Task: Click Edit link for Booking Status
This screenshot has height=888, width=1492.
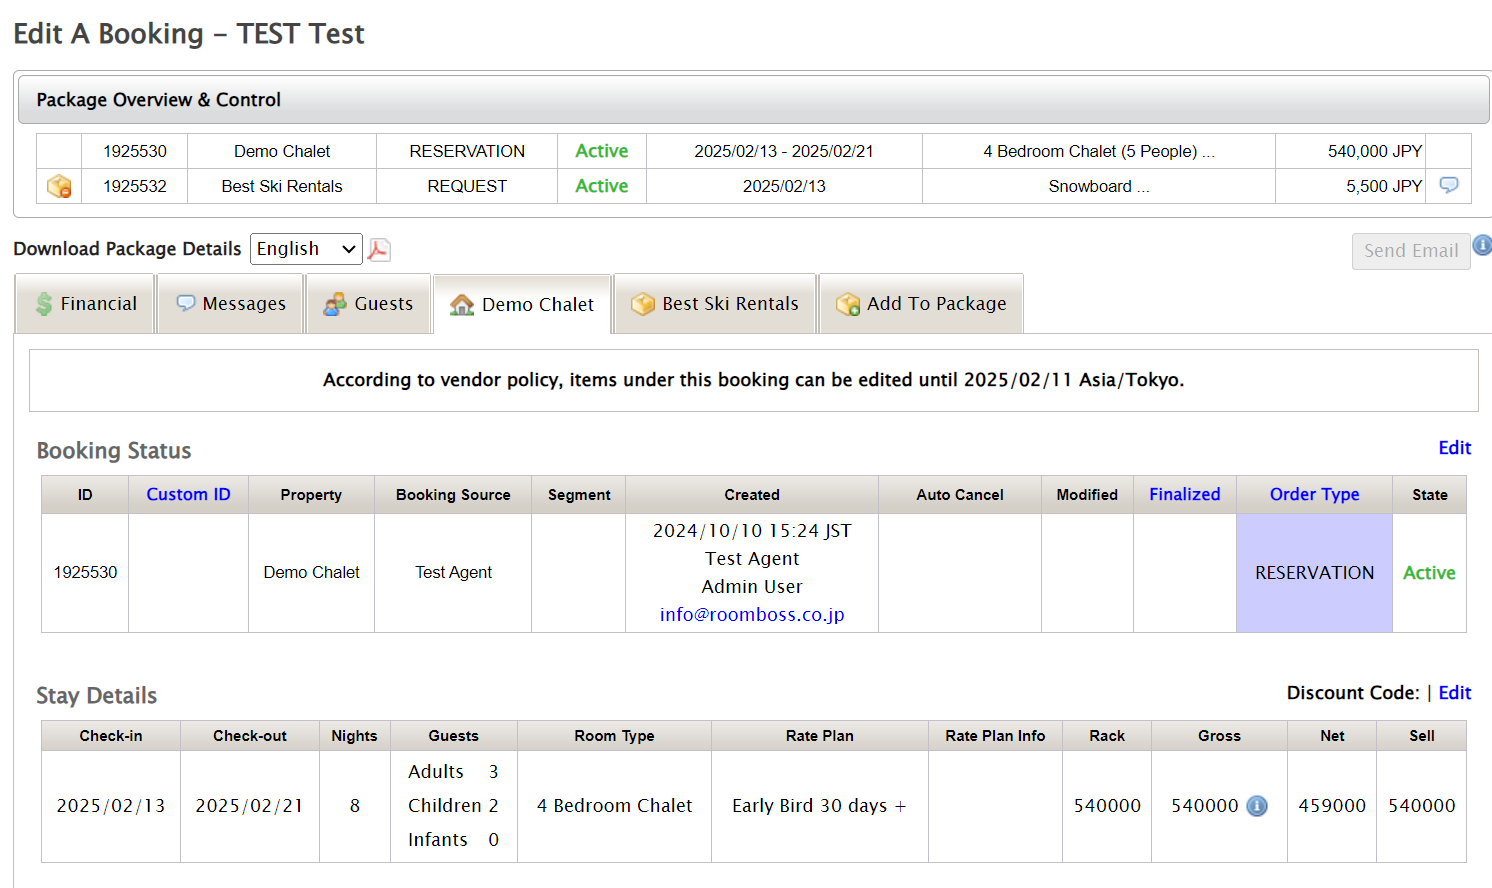Action: pyautogui.click(x=1454, y=448)
